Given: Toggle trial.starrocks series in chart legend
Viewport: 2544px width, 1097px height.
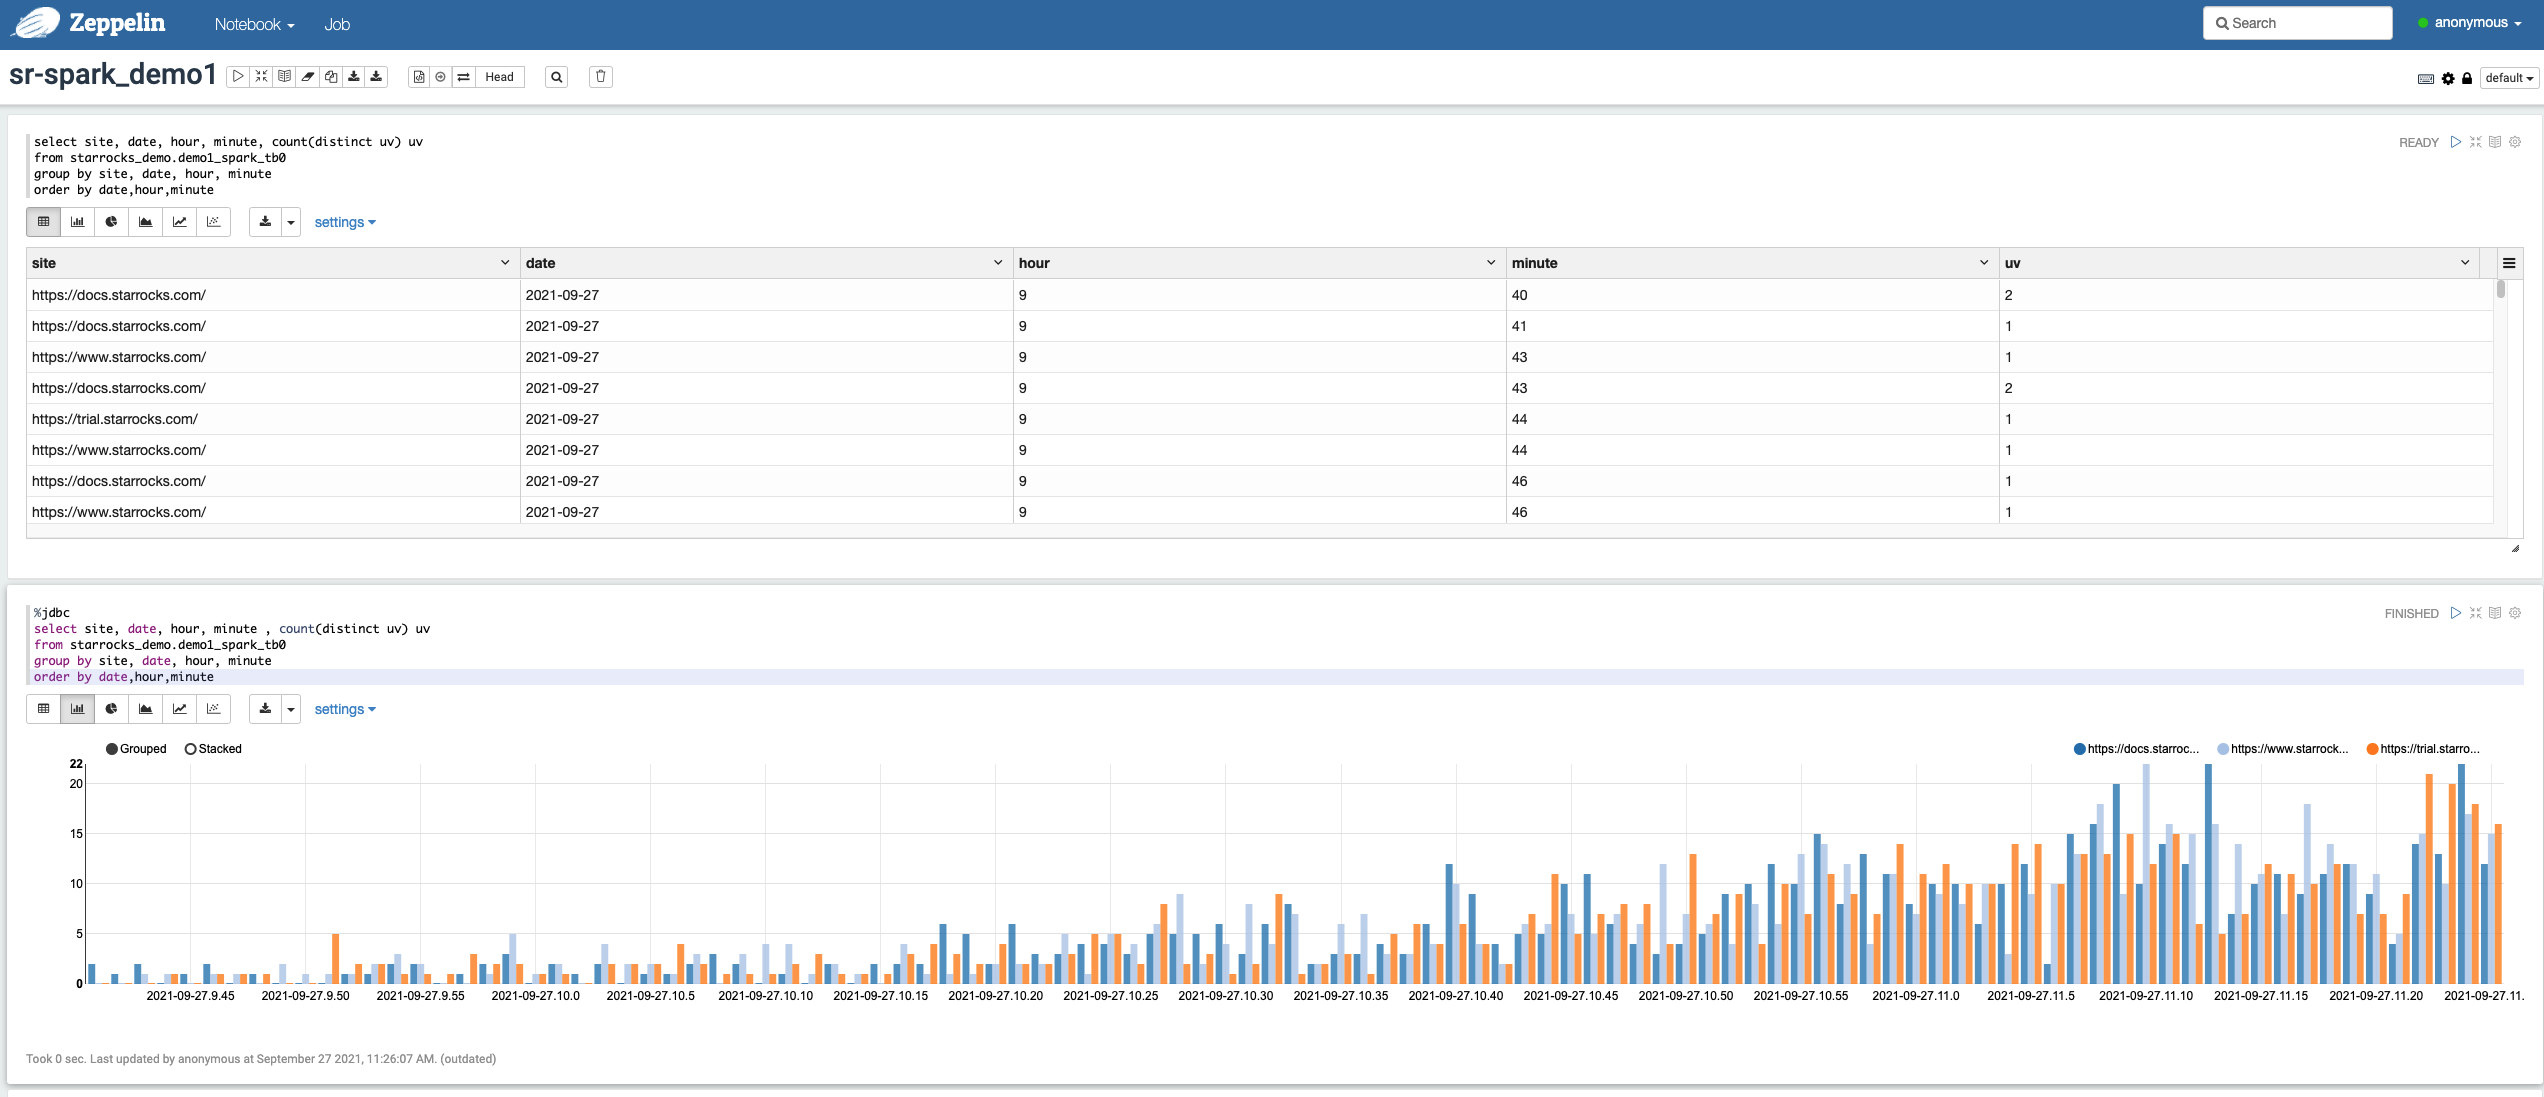Looking at the screenshot, I should coord(2424,749).
